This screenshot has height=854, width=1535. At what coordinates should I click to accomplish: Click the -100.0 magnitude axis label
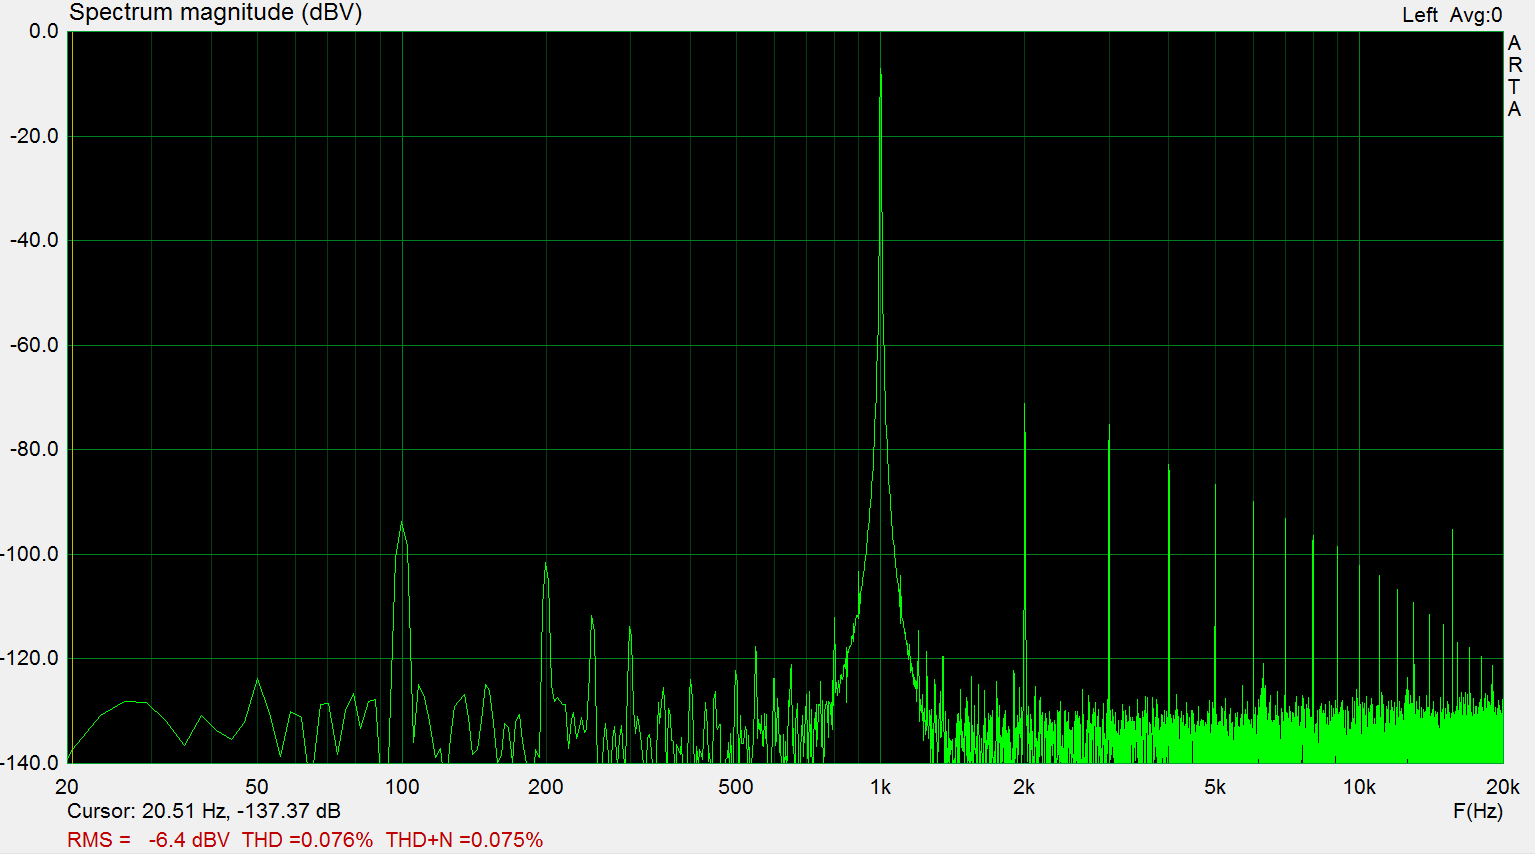click(x=30, y=554)
